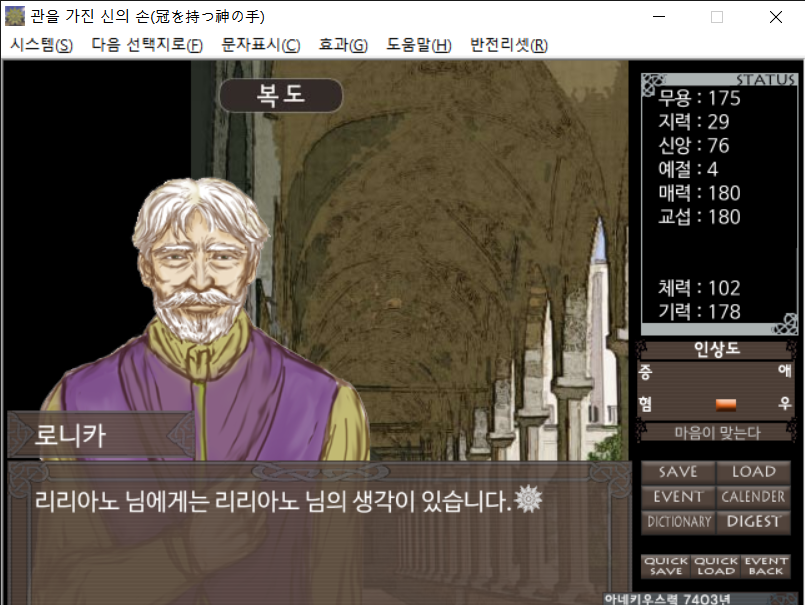Click the SAVE button
This screenshot has width=805, height=605.
pyautogui.click(x=678, y=471)
